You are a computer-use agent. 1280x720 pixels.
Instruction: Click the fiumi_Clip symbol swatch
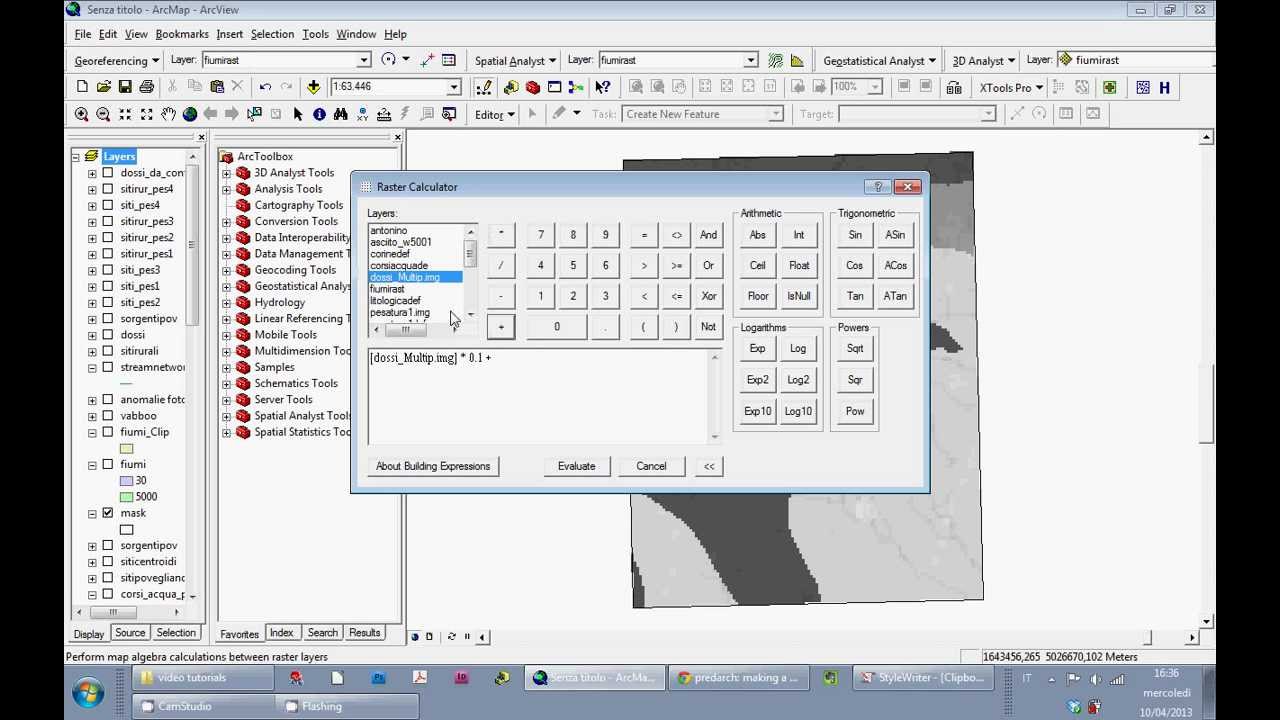click(126, 449)
